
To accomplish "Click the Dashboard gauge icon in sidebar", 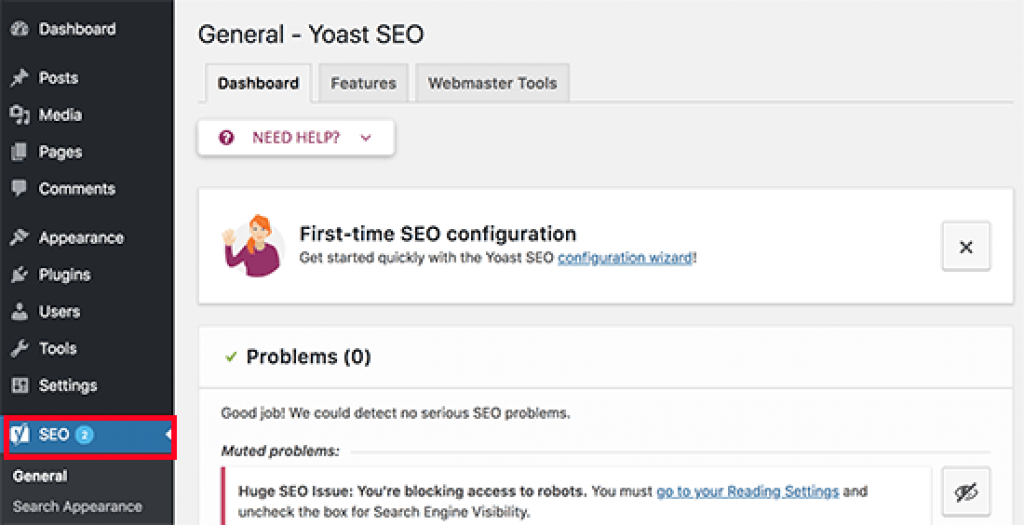I will point(19,30).
